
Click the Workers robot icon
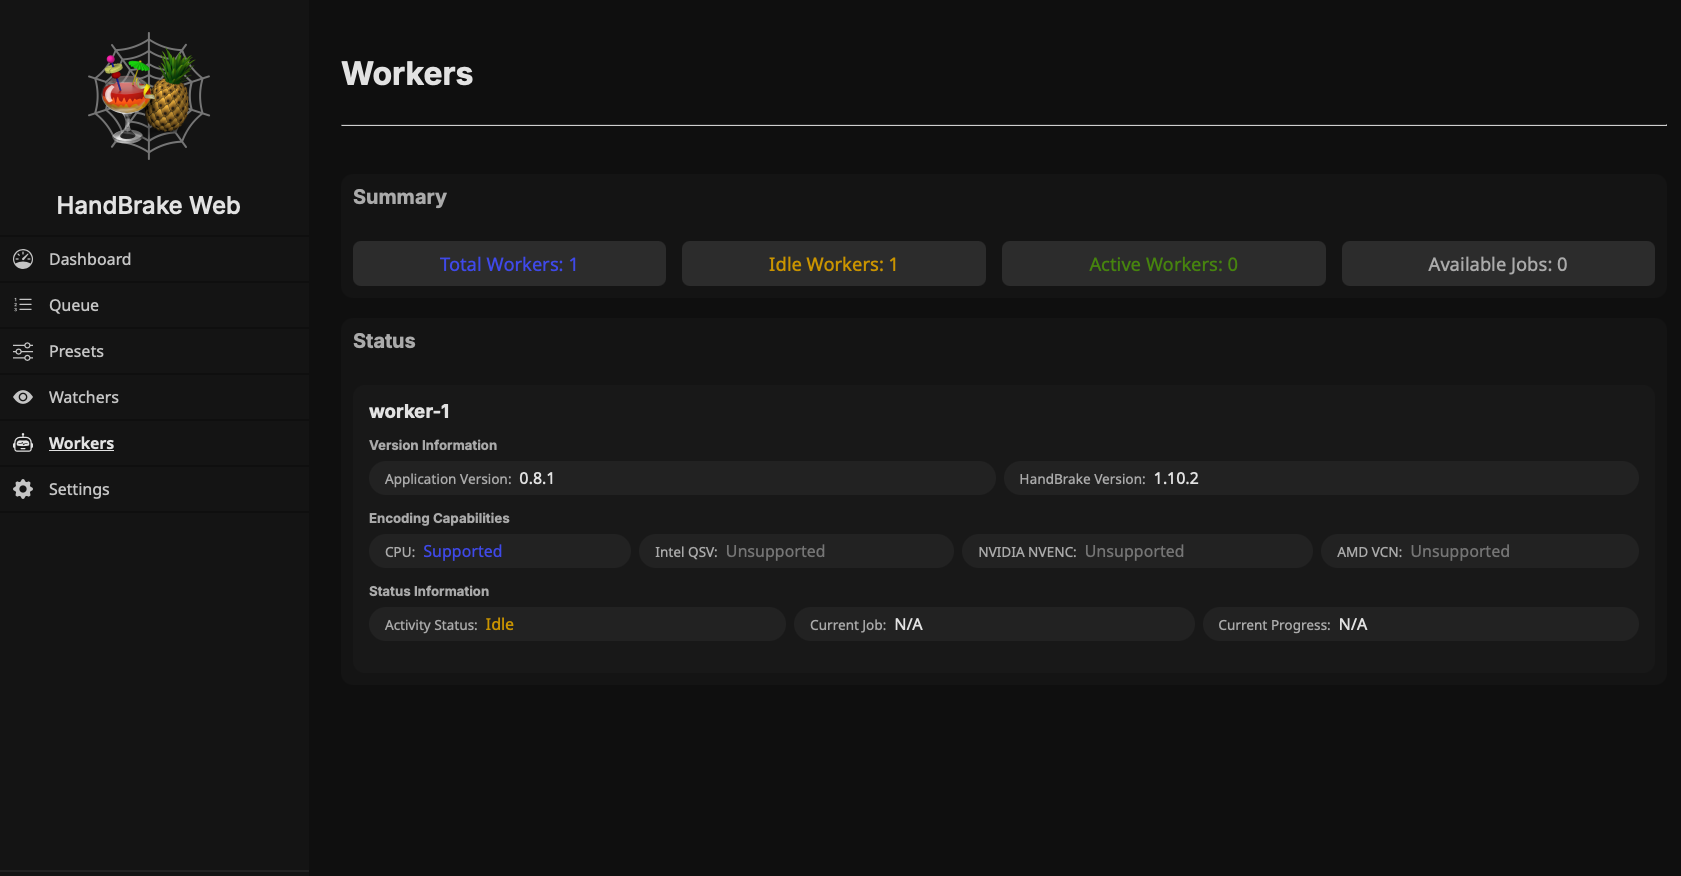(x=23, y=443)
